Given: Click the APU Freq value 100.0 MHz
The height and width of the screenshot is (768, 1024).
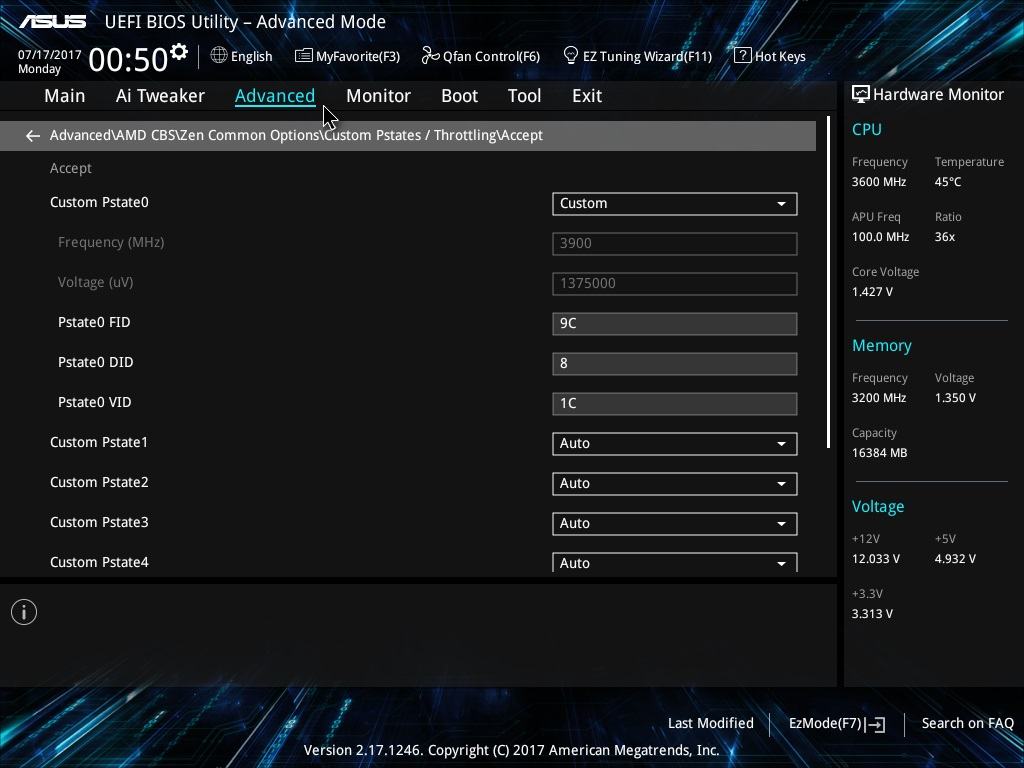Looking at the screenshot, I should point(880,237).
